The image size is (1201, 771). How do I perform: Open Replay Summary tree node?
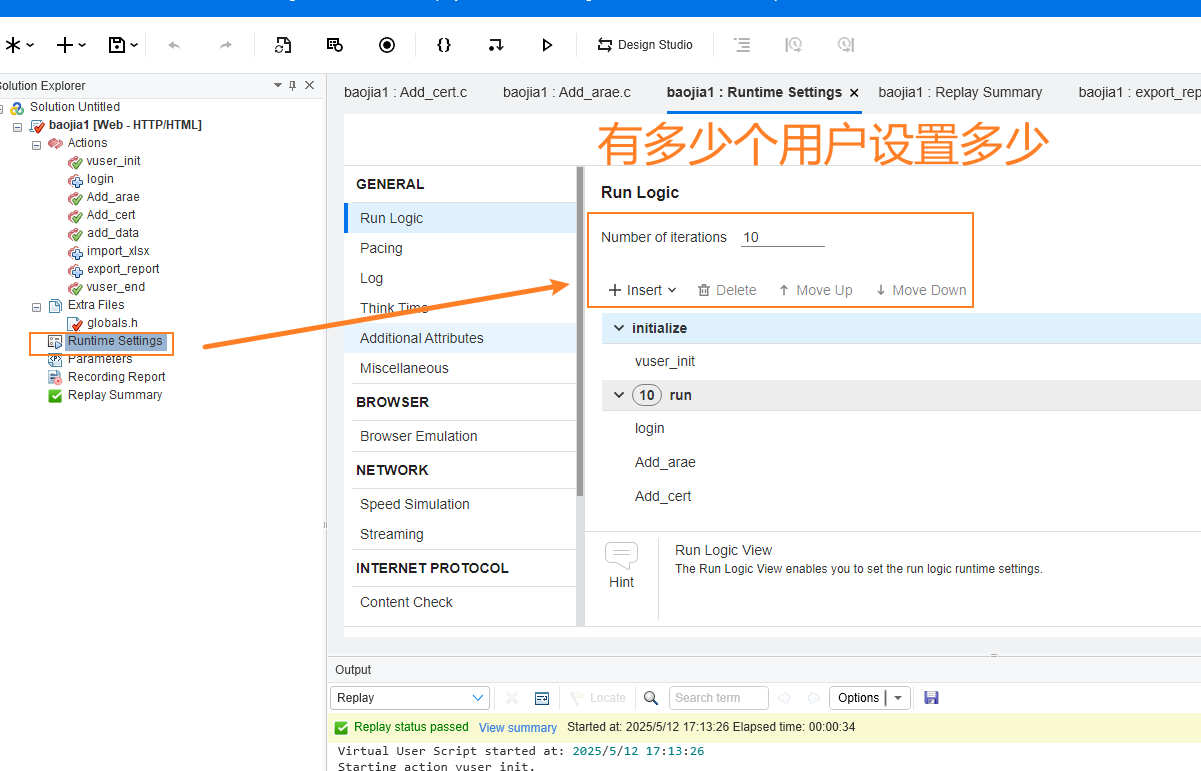coord(115,395)
